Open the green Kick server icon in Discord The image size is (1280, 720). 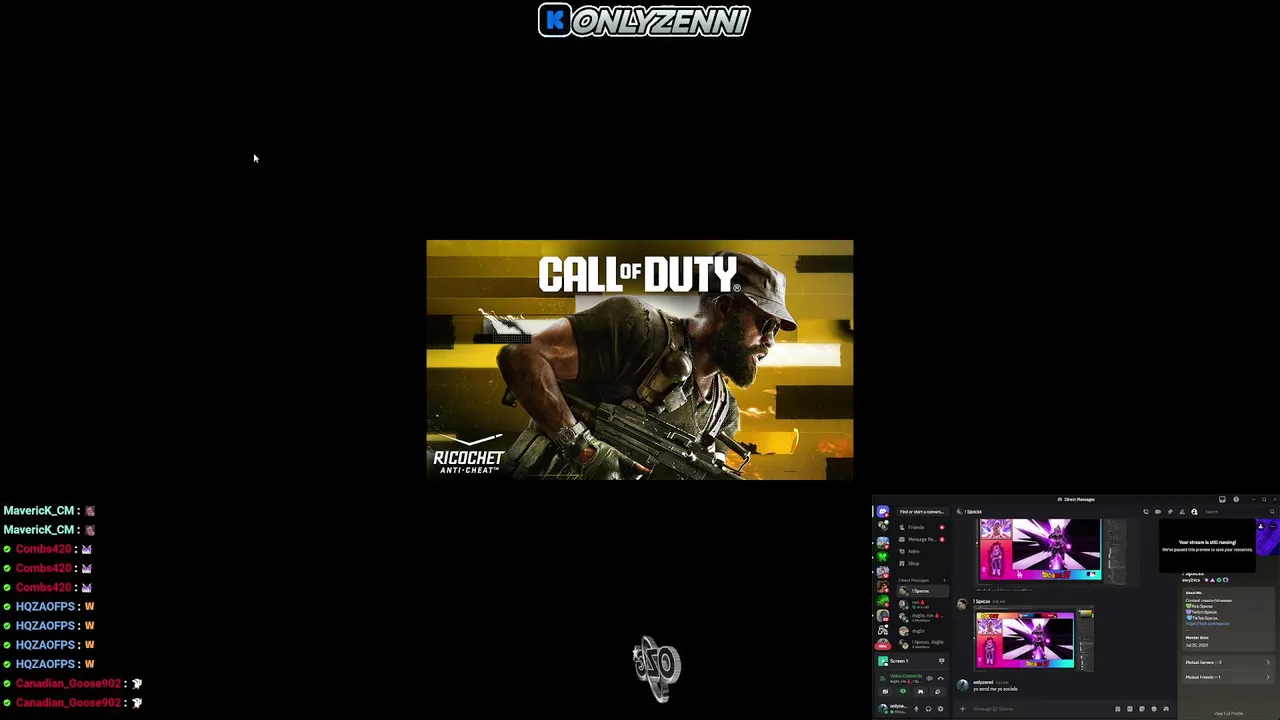pos(883,557)
